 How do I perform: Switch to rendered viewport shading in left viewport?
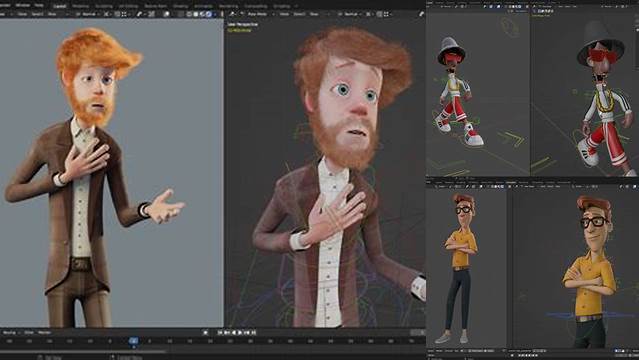point(209,14)
